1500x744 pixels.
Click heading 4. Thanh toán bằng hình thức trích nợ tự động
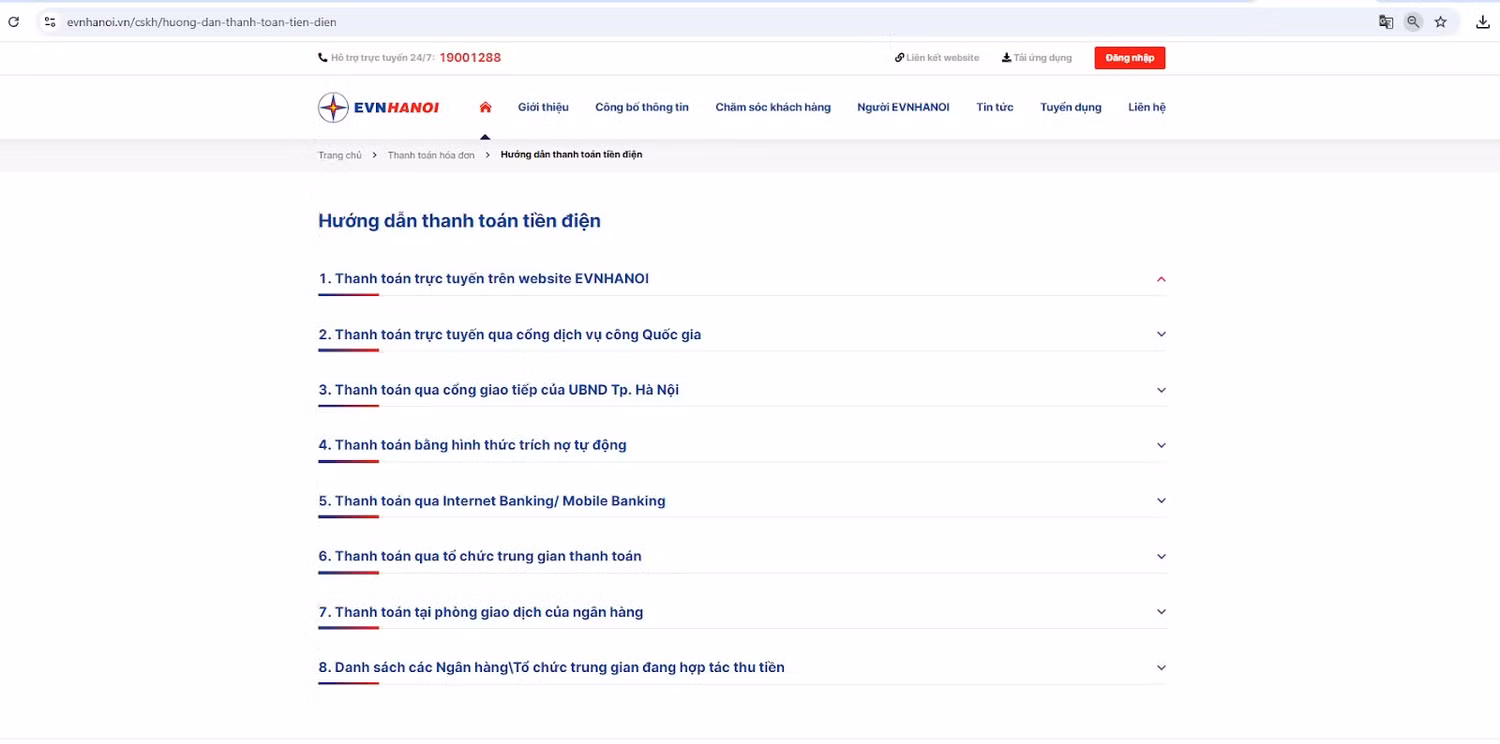(472, 445)
